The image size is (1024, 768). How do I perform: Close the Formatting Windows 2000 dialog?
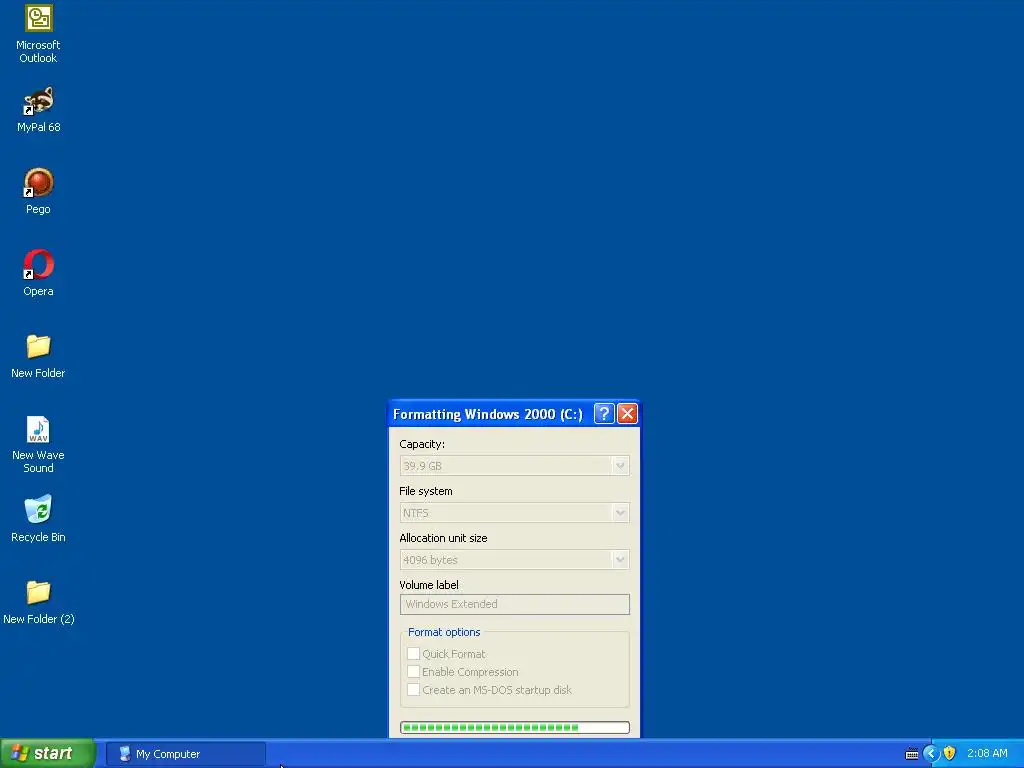628,413
